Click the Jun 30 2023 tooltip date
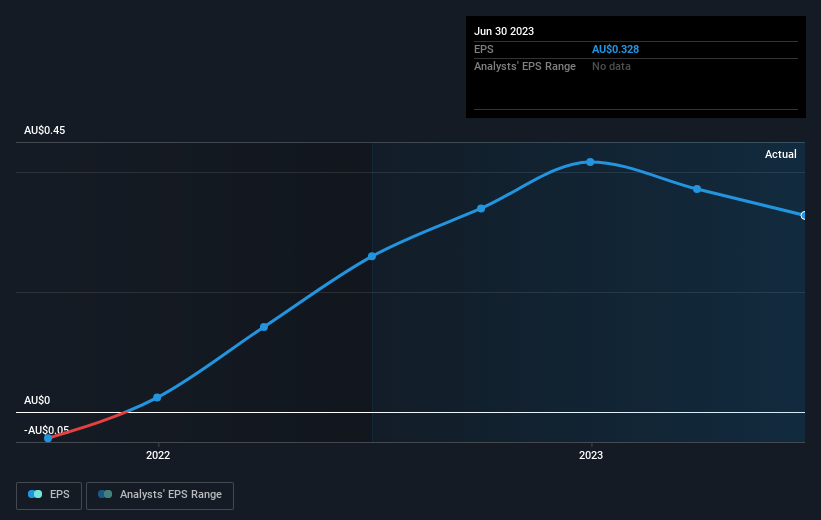The height and width of the screenshot is (520, 821). pyautogui.click(x=504, y=31)
